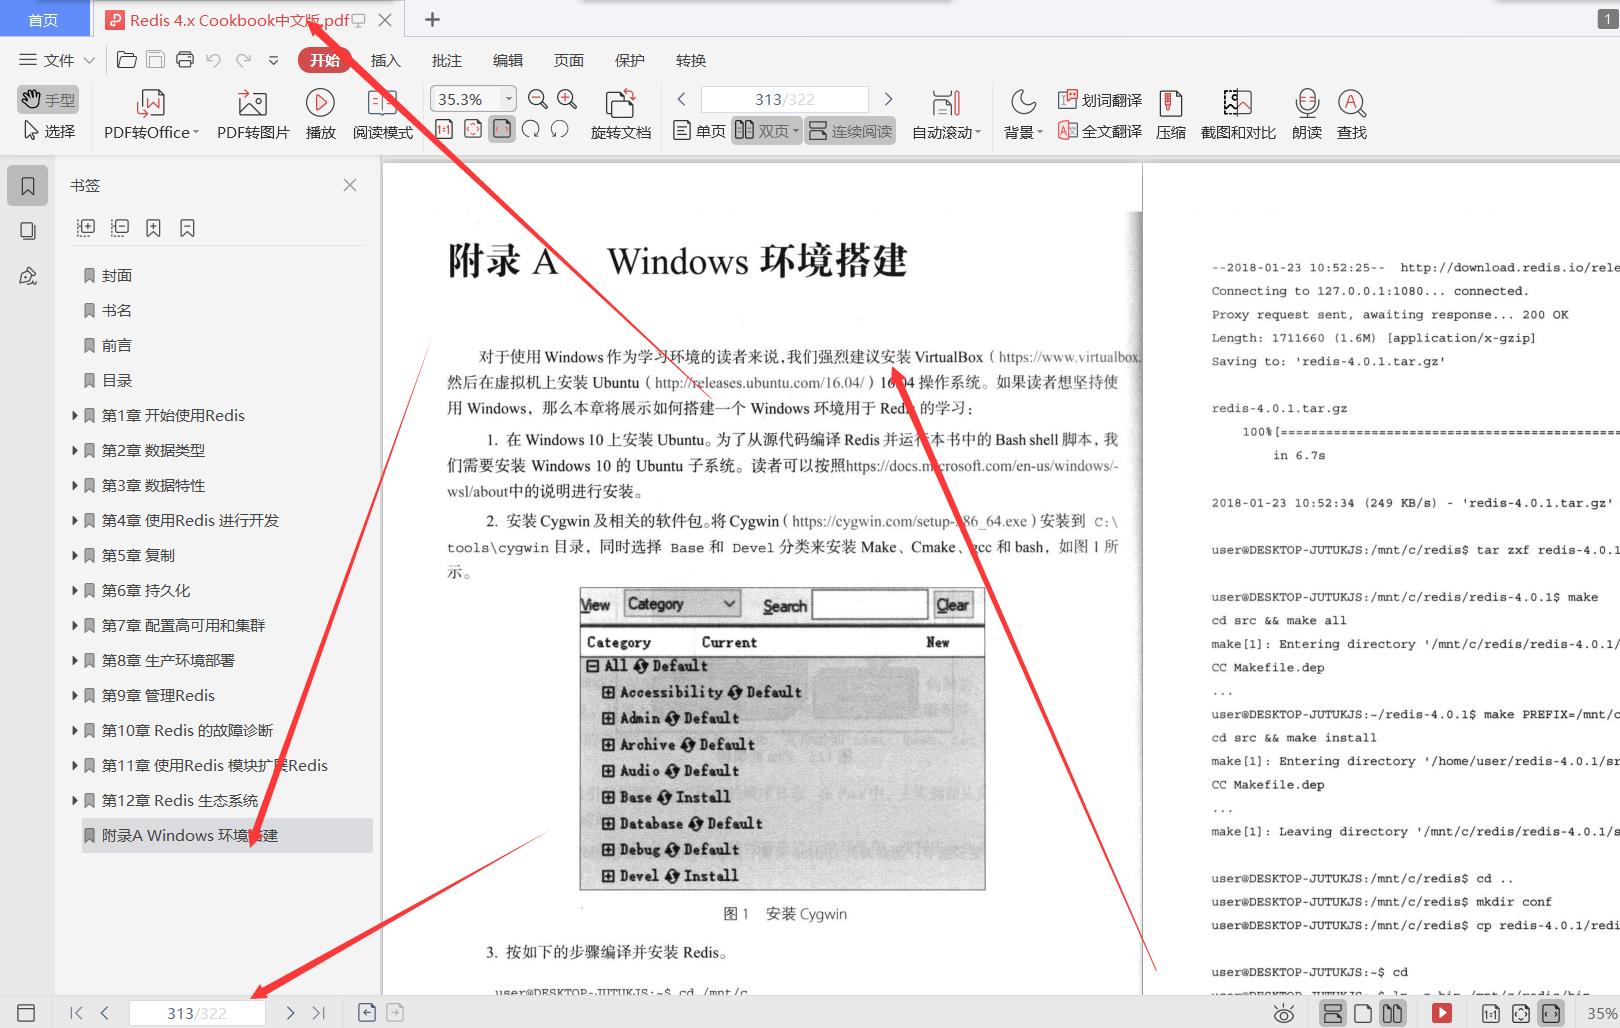Go to the 首页 home tab
1620x1028 pixels.
(x=43, y=19)
